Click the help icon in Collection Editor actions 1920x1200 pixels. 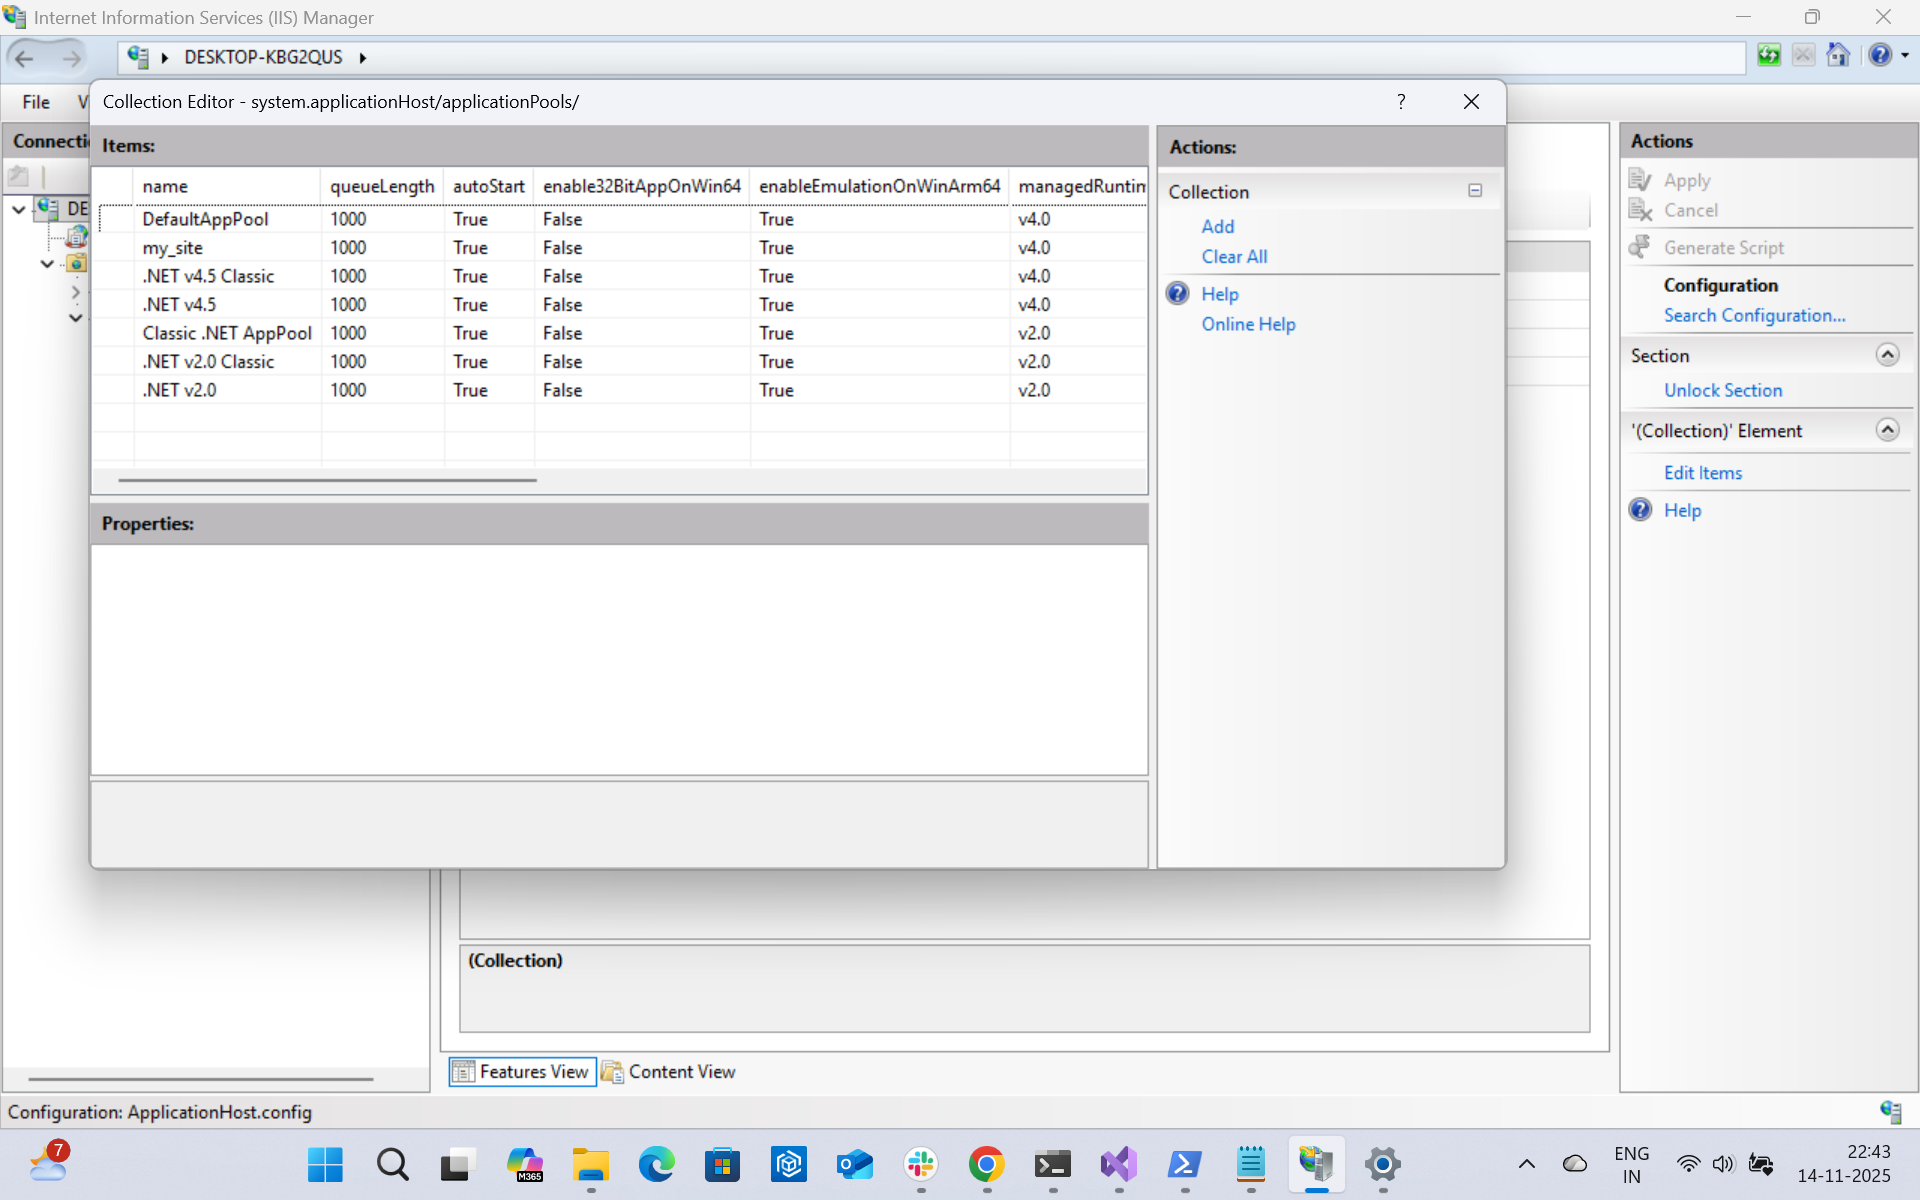click(1178, 294)
